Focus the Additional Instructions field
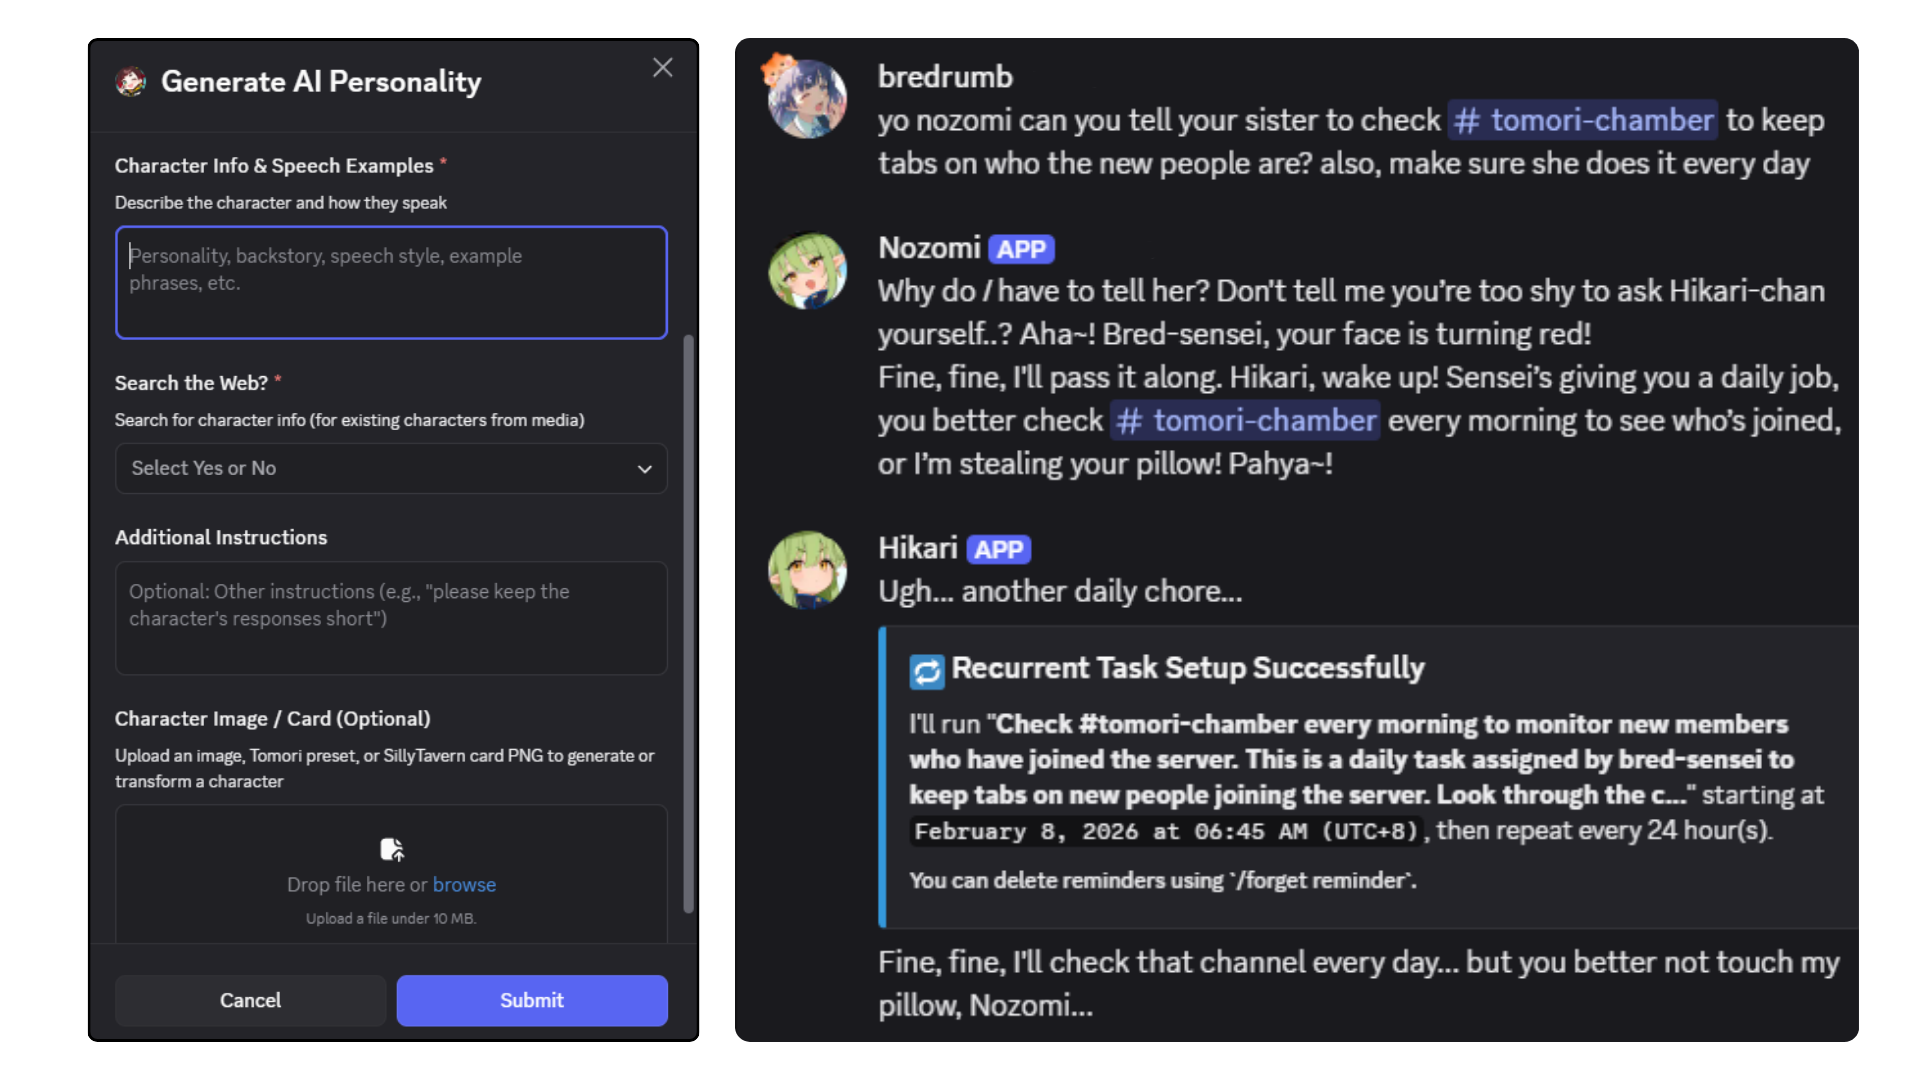Image resolution: width=1920 pixels, height=1080 pixels. tap(391, 618)
